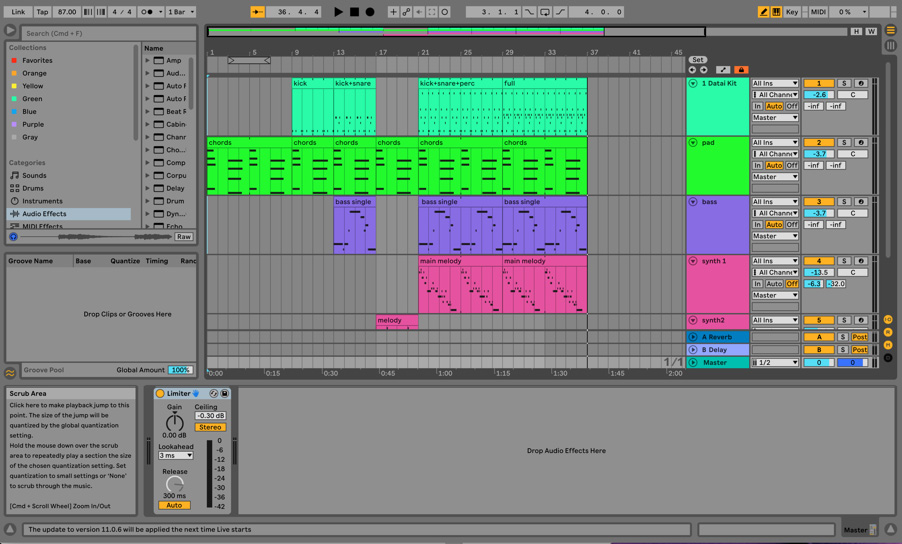Viewport: 902px width, 544px height.
Task: Select Sounds category in browser
Action: [x=69, y=175]
